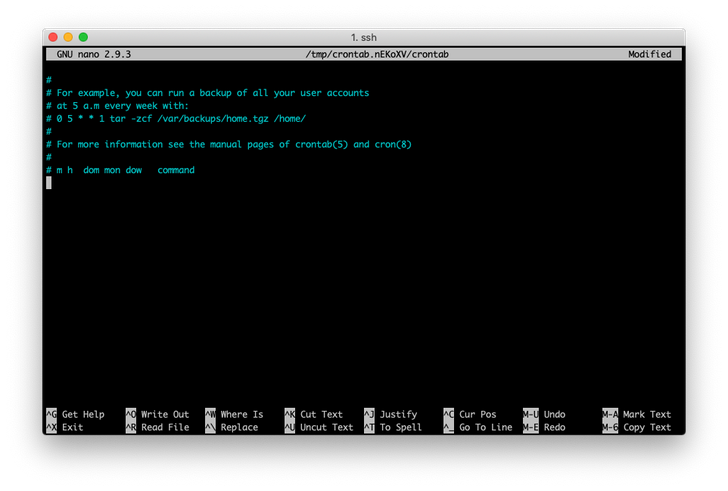Image resolution: width=728 pixels, height=491 pixels.
Task: Click the 'm h dom mon dow command' line
Action: tap(120, 170)
